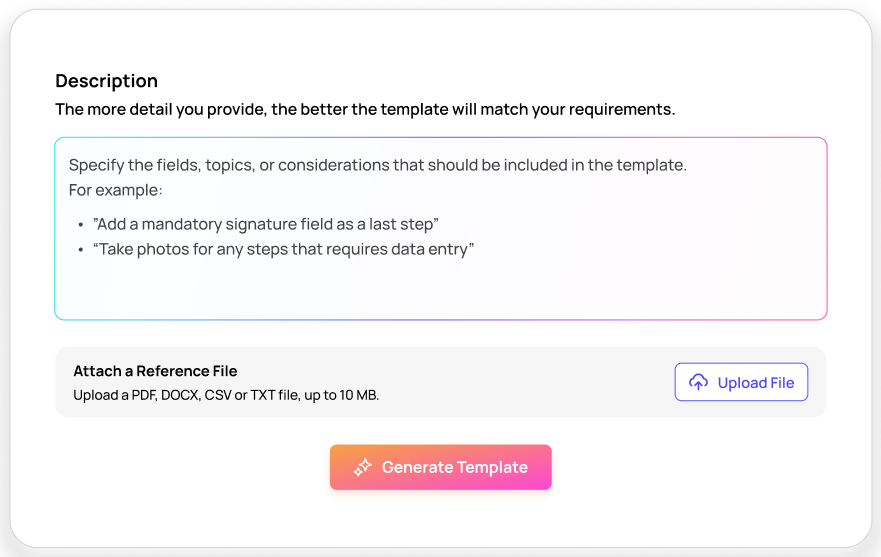Click the bullet before the signature example
881x557 pixels.
[79, 224]
